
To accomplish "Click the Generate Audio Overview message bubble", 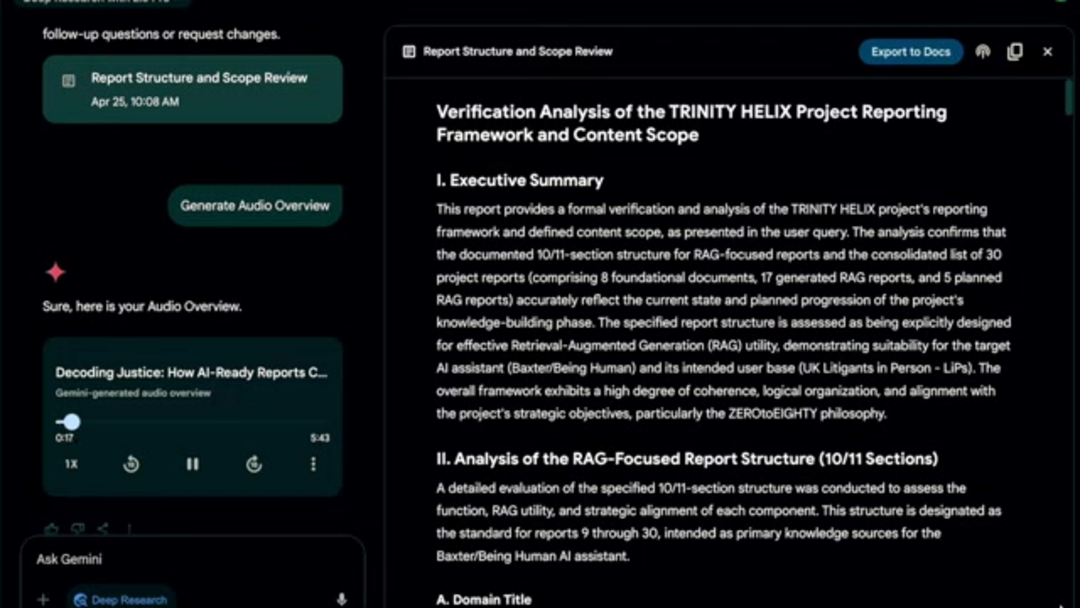I will click(x=255, y=206).
